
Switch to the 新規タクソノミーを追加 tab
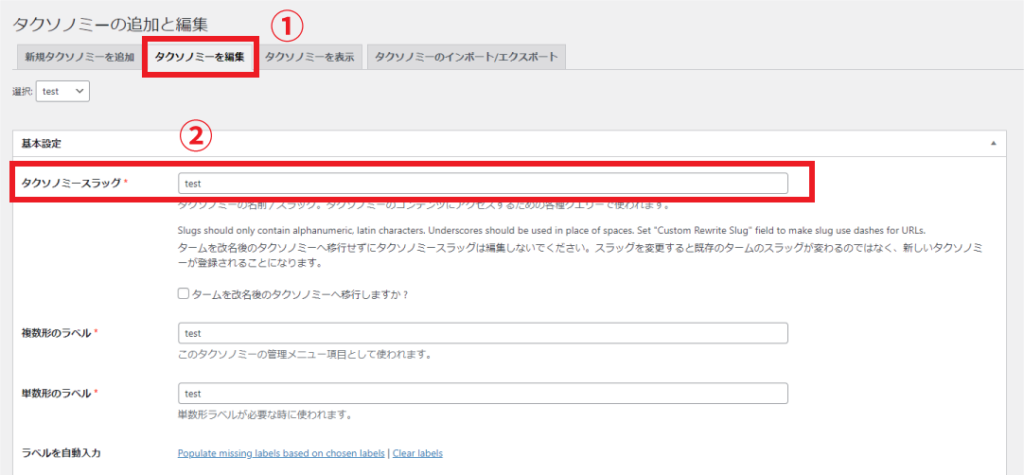[78, 57]
